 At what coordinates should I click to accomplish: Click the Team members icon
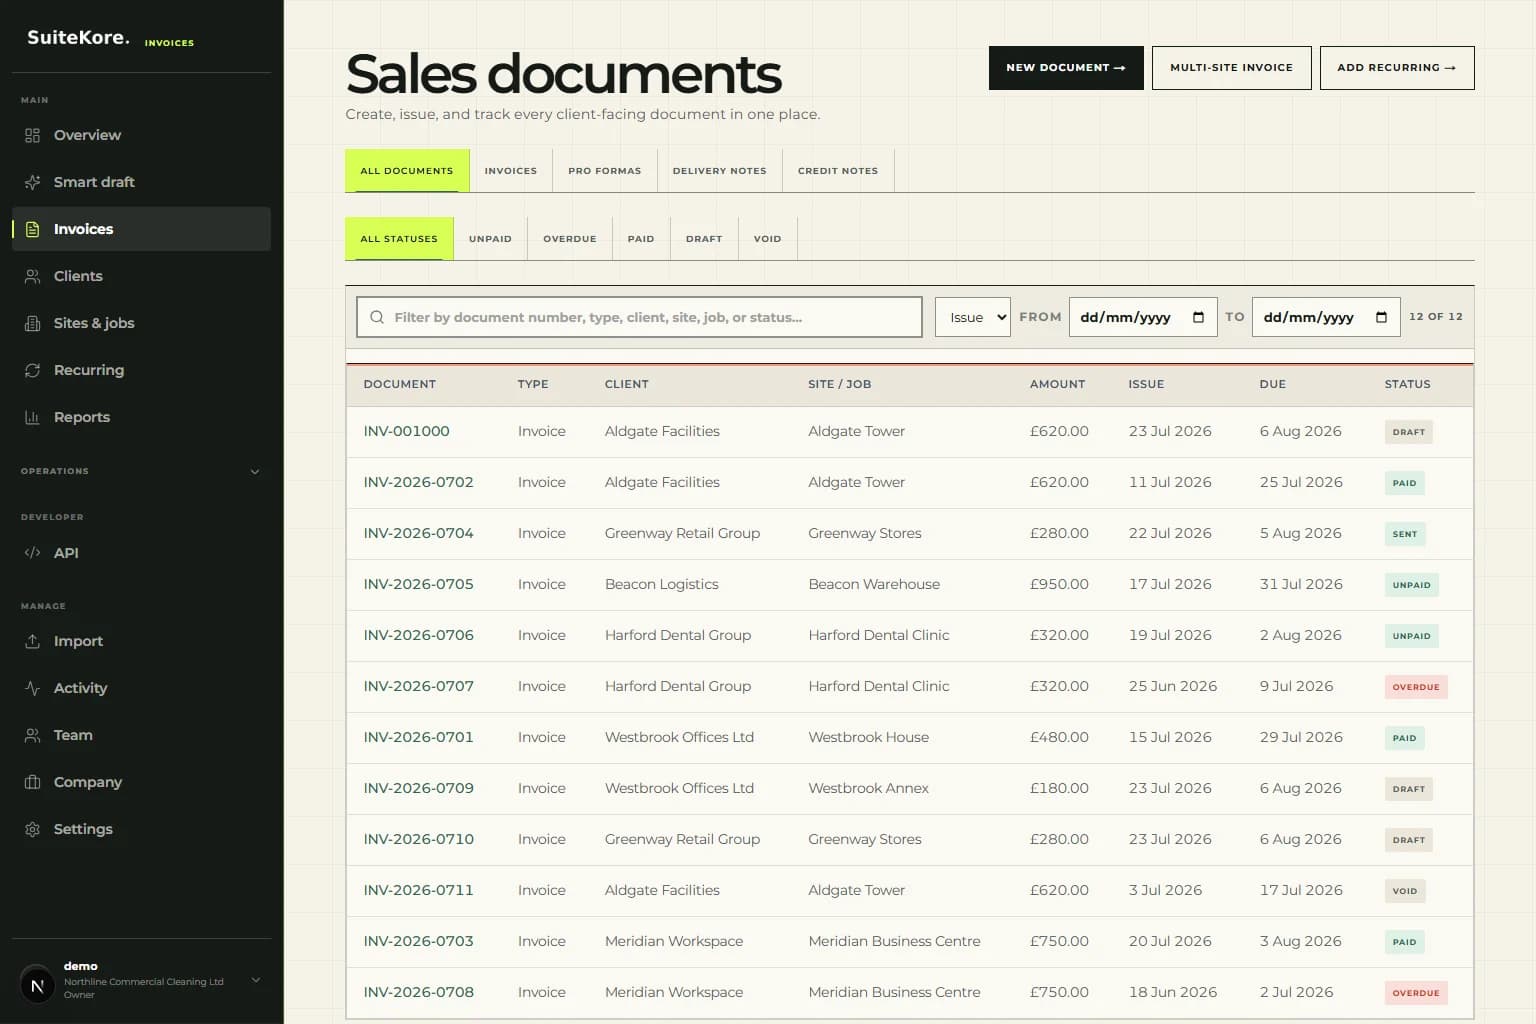point(32,735)
